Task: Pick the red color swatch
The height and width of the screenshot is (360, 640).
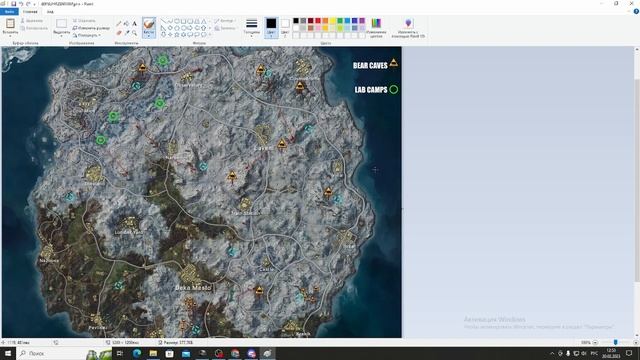Action: point(318,21)
